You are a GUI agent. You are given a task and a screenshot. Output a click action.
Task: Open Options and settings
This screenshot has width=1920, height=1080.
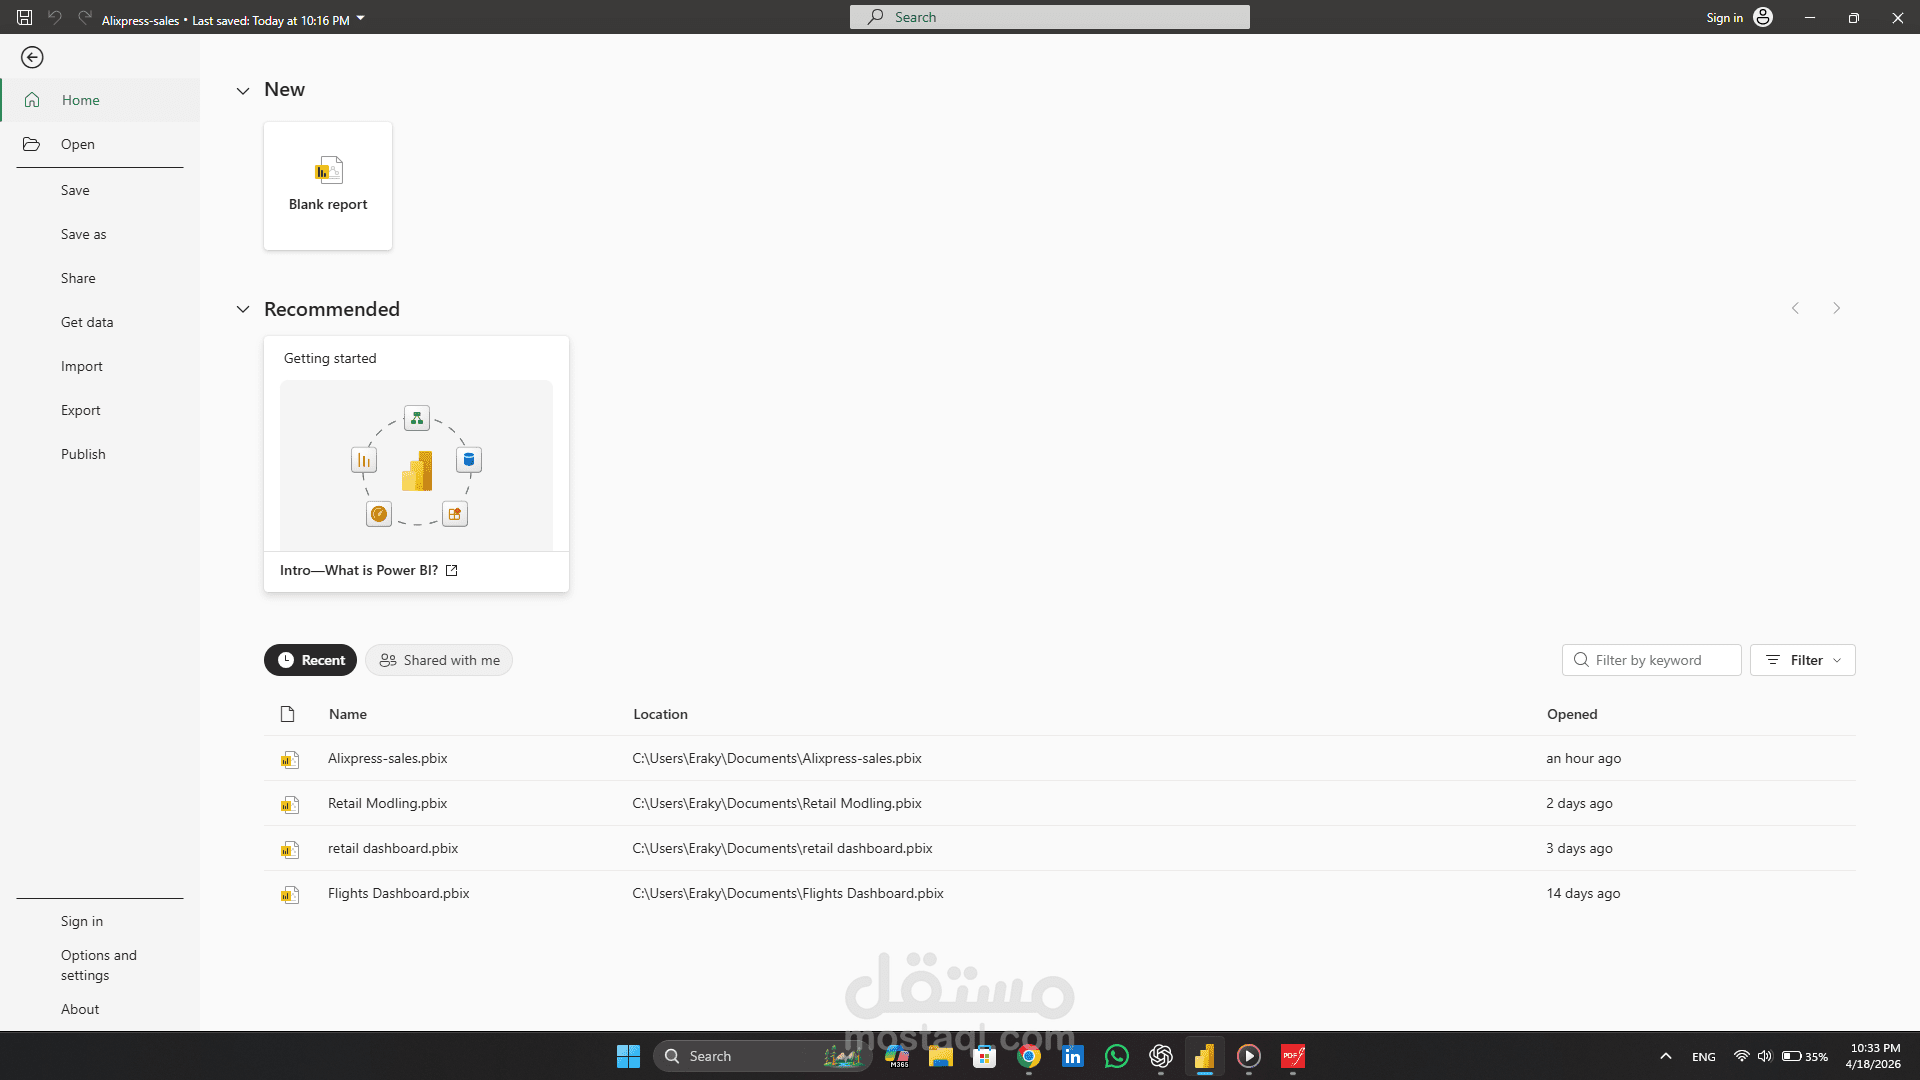tap(99, 965)
